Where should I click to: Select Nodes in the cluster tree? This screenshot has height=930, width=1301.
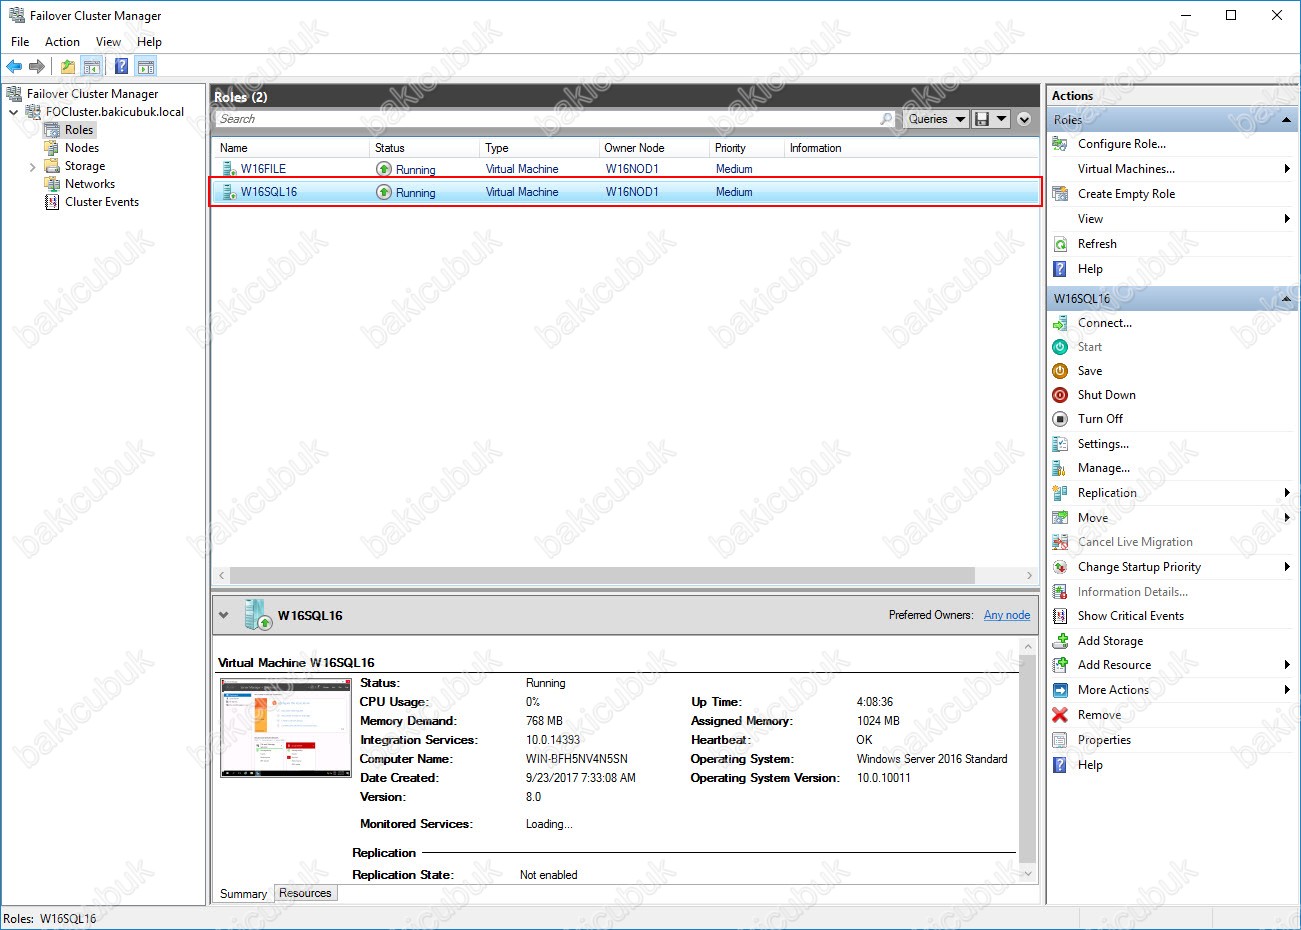(82, 148)
